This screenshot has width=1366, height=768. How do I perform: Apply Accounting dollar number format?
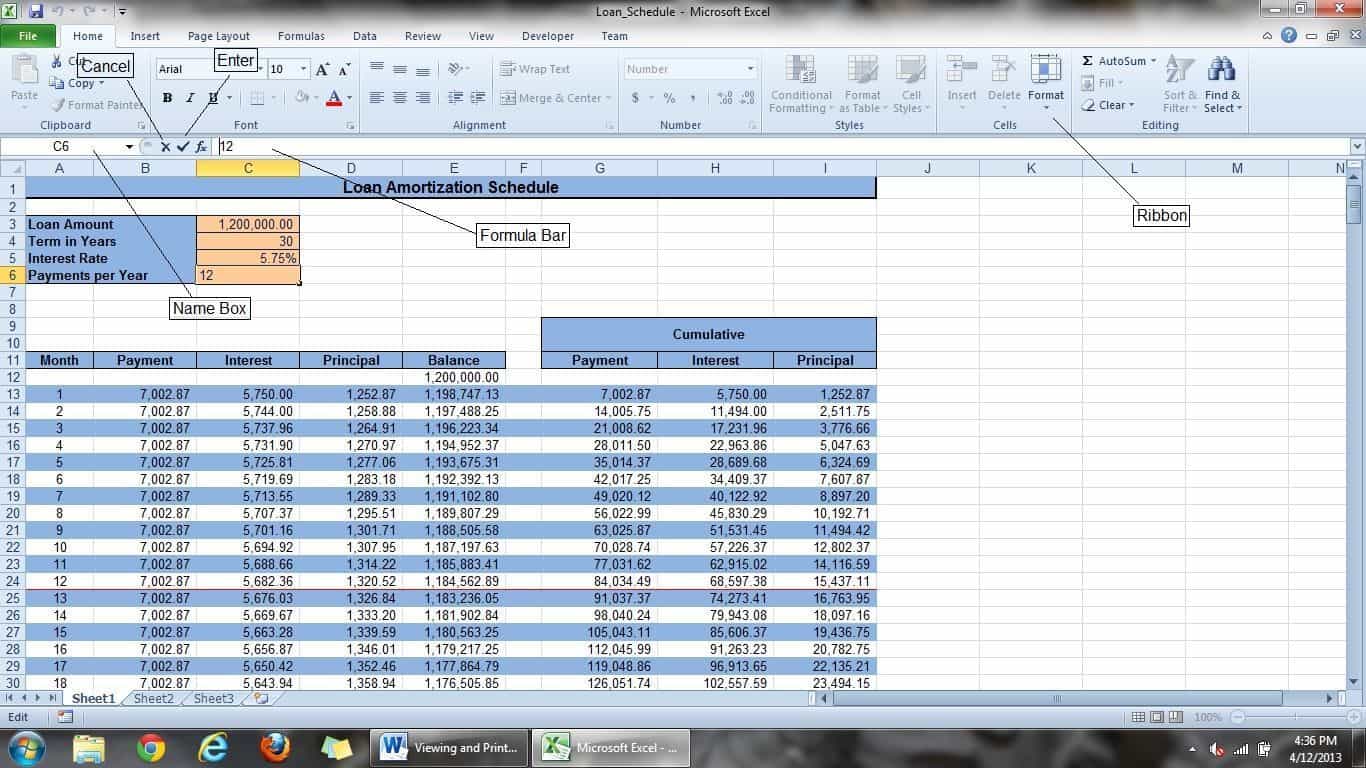pos(635,98)
